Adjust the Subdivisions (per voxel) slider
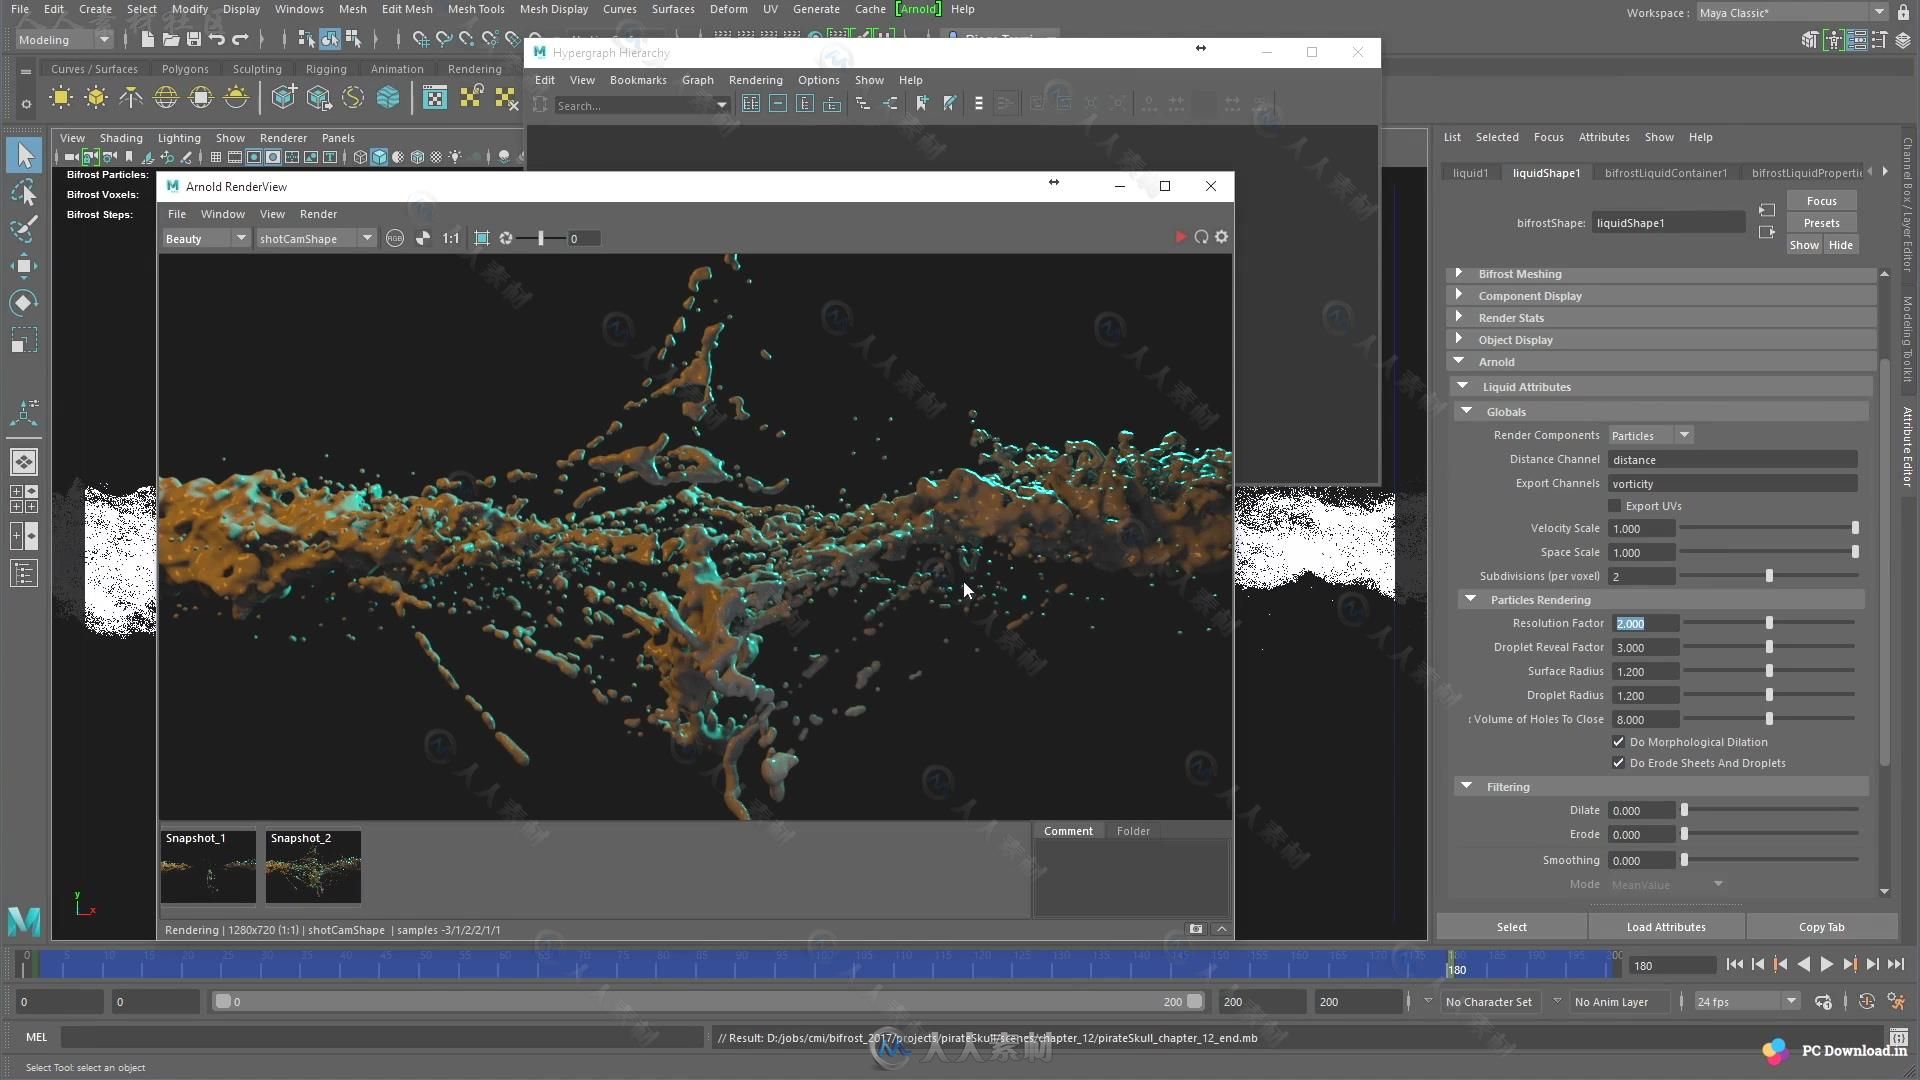Screen dimensions: 1920x1080 (x=1769, y=576)
